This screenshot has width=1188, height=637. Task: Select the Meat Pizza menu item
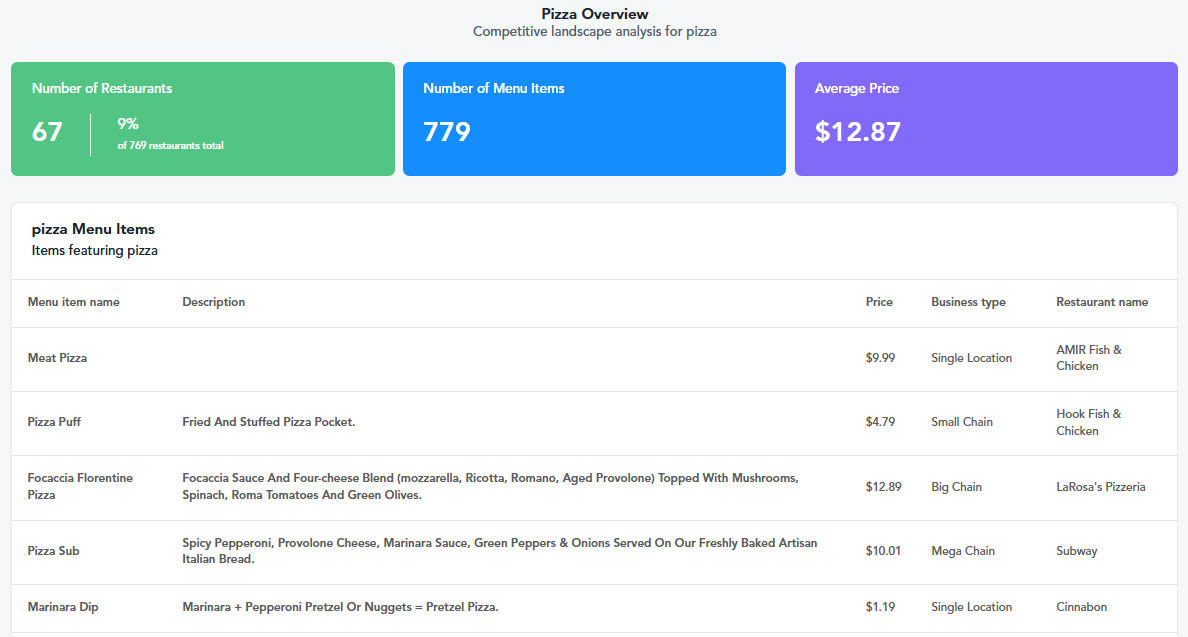click(57, 358)
